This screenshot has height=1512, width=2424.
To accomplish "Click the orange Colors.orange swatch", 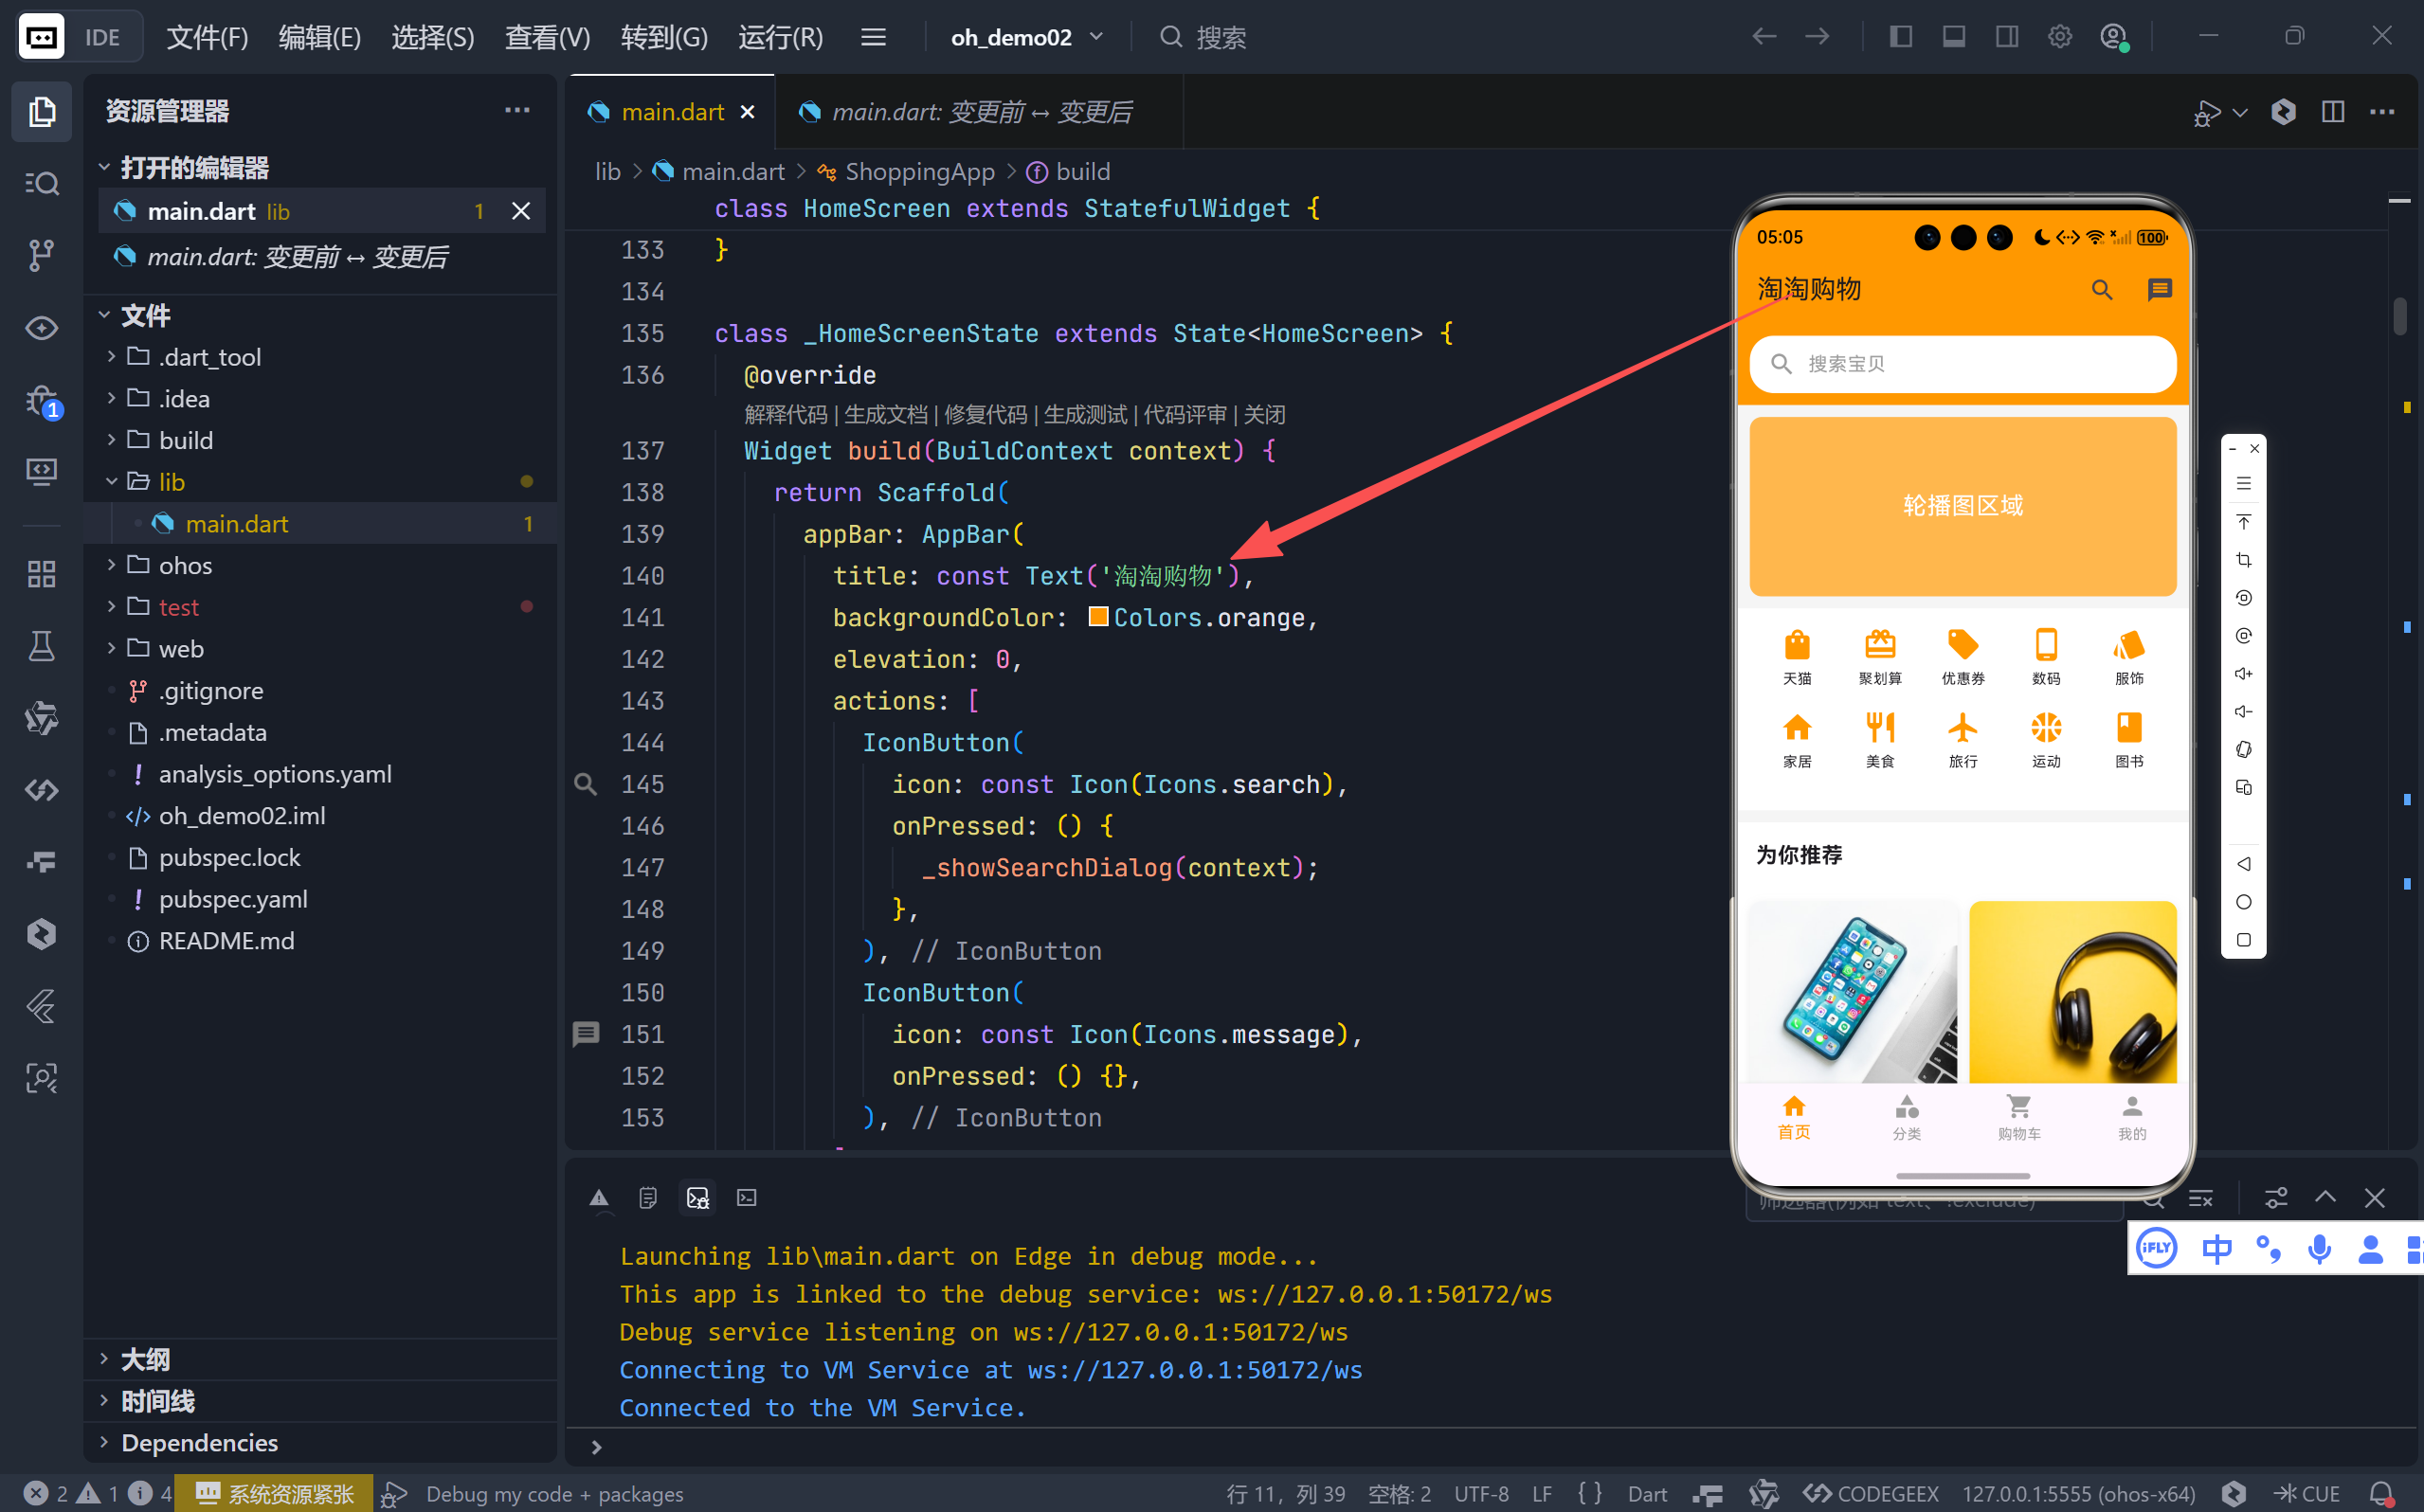I will tap(1097, 617).
